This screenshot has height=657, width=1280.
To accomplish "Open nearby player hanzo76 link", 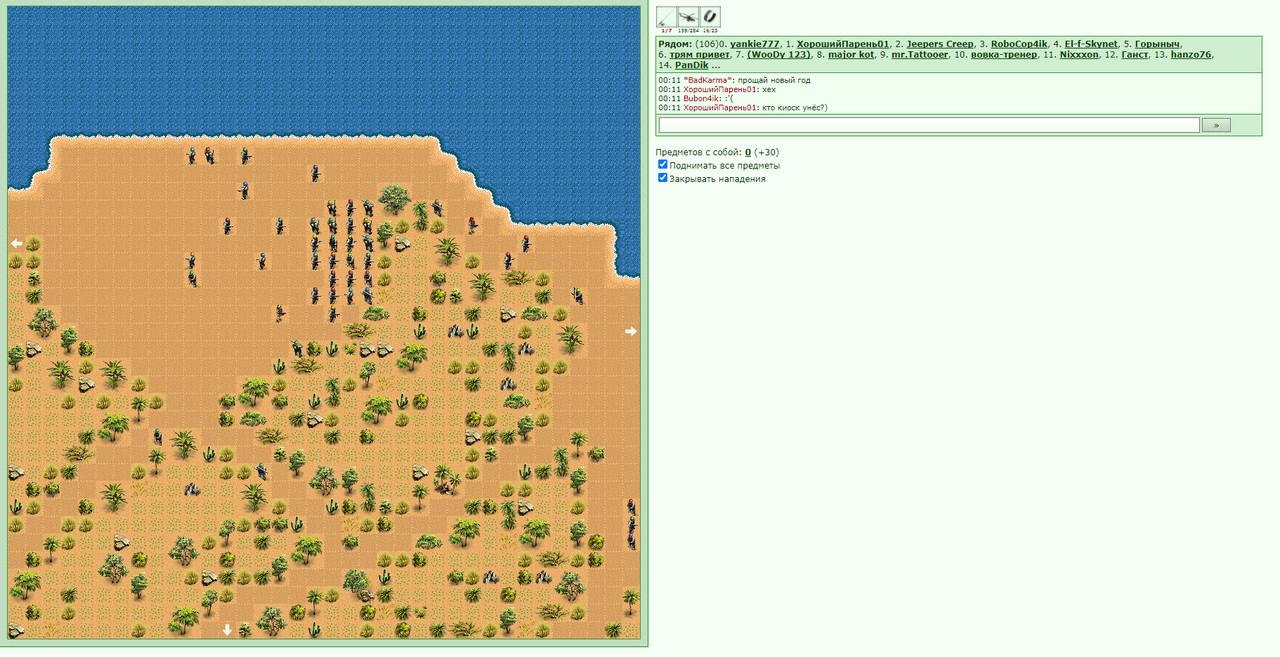I will point(1191,55).
